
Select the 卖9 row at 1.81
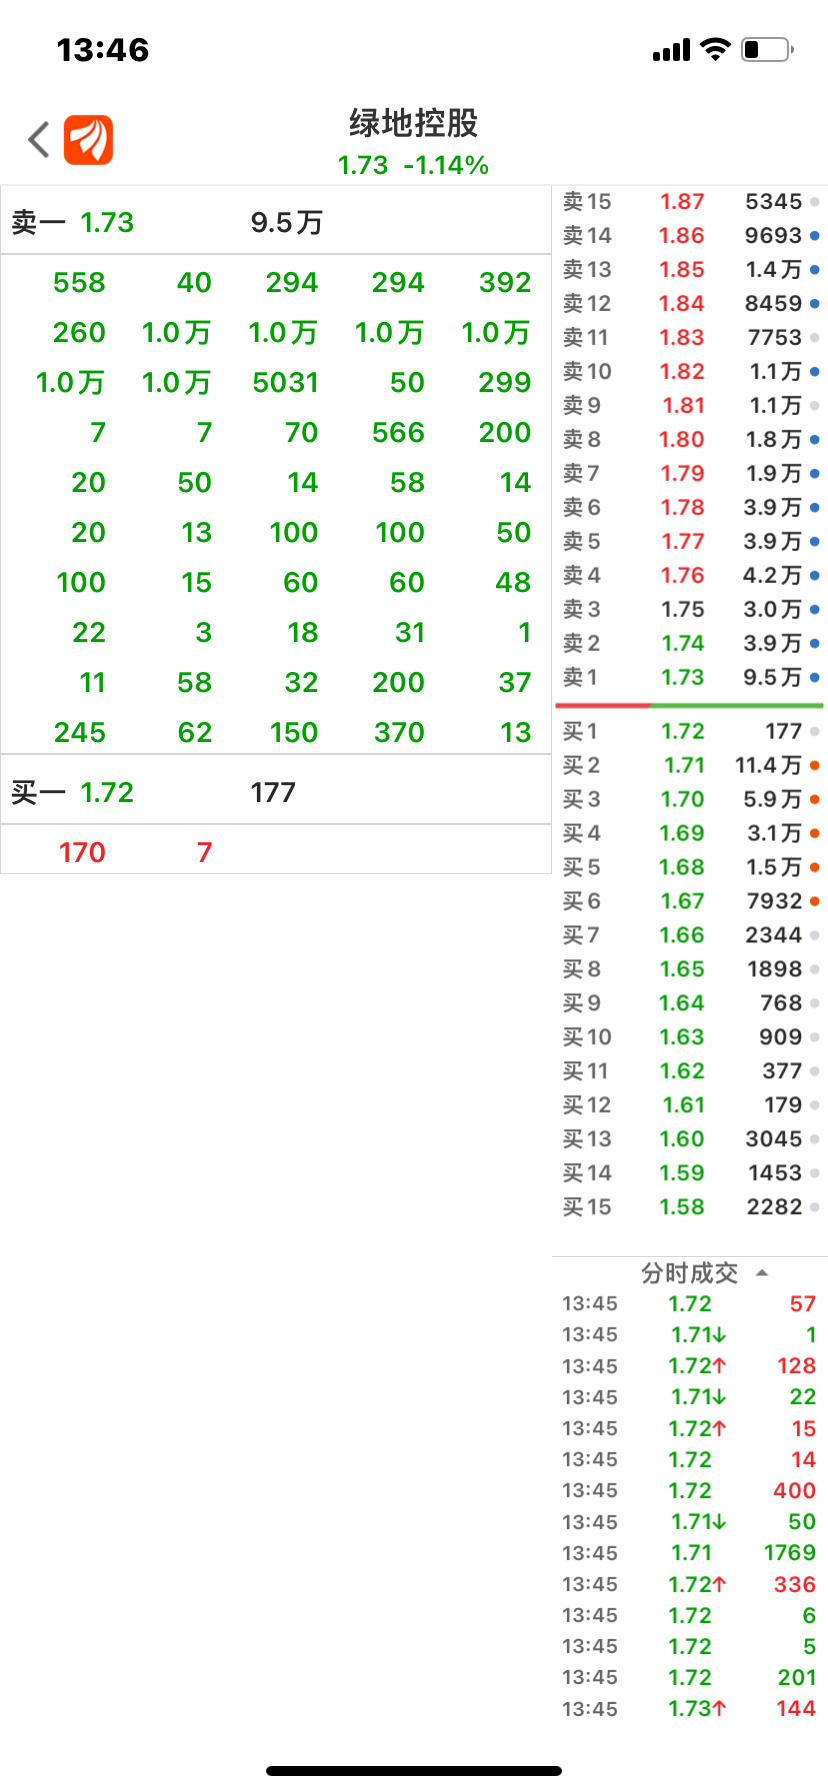[x=690, y=406]
